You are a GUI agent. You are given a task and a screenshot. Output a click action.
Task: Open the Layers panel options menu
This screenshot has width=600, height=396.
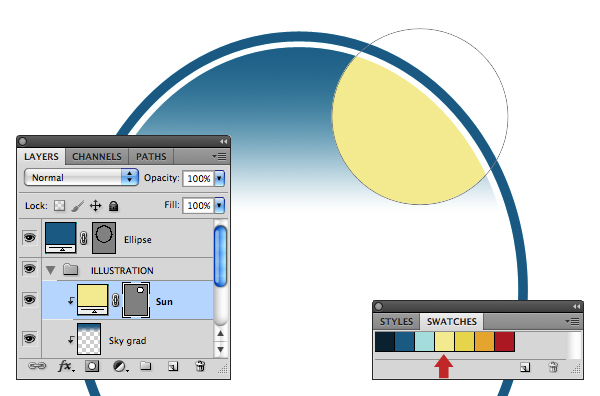219,156
